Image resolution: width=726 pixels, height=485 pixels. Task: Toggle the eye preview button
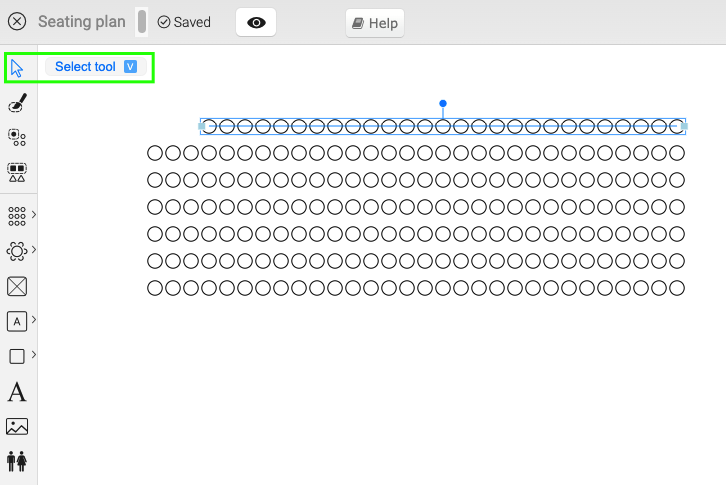point(256,22)
